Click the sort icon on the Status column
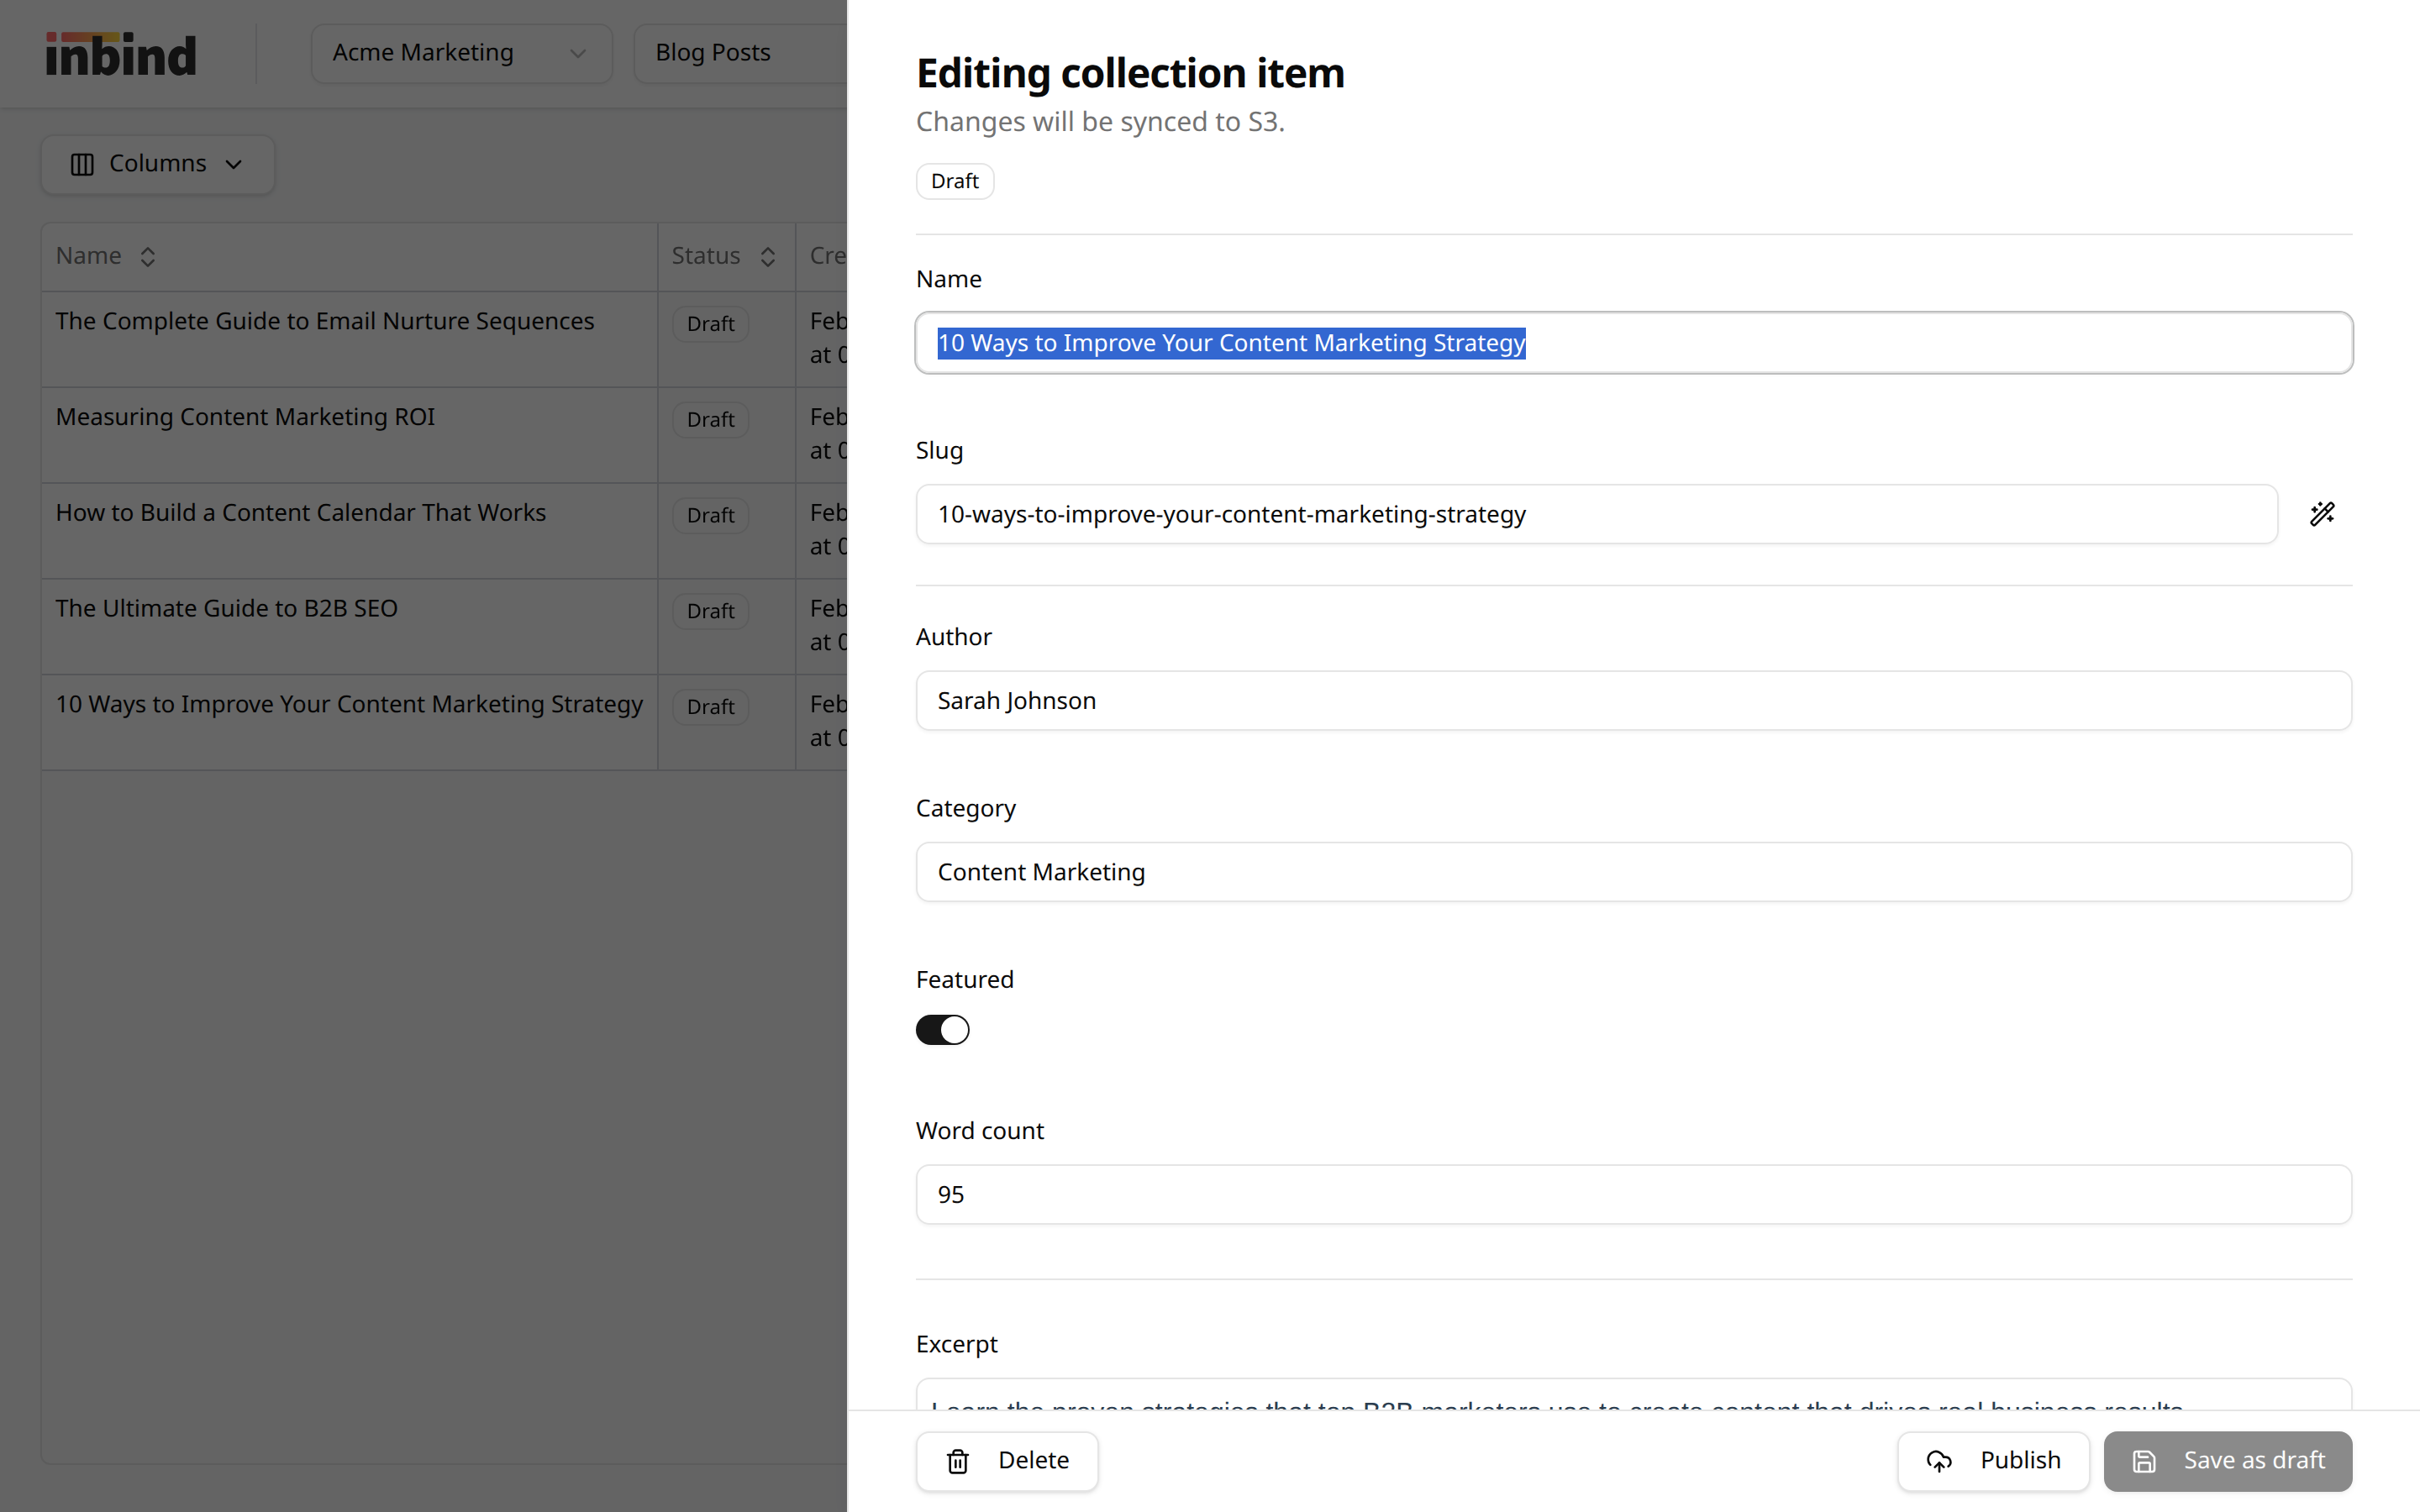Image resolution: width=2420 pixels, height=1512 pixels. [x=768, y=256]
